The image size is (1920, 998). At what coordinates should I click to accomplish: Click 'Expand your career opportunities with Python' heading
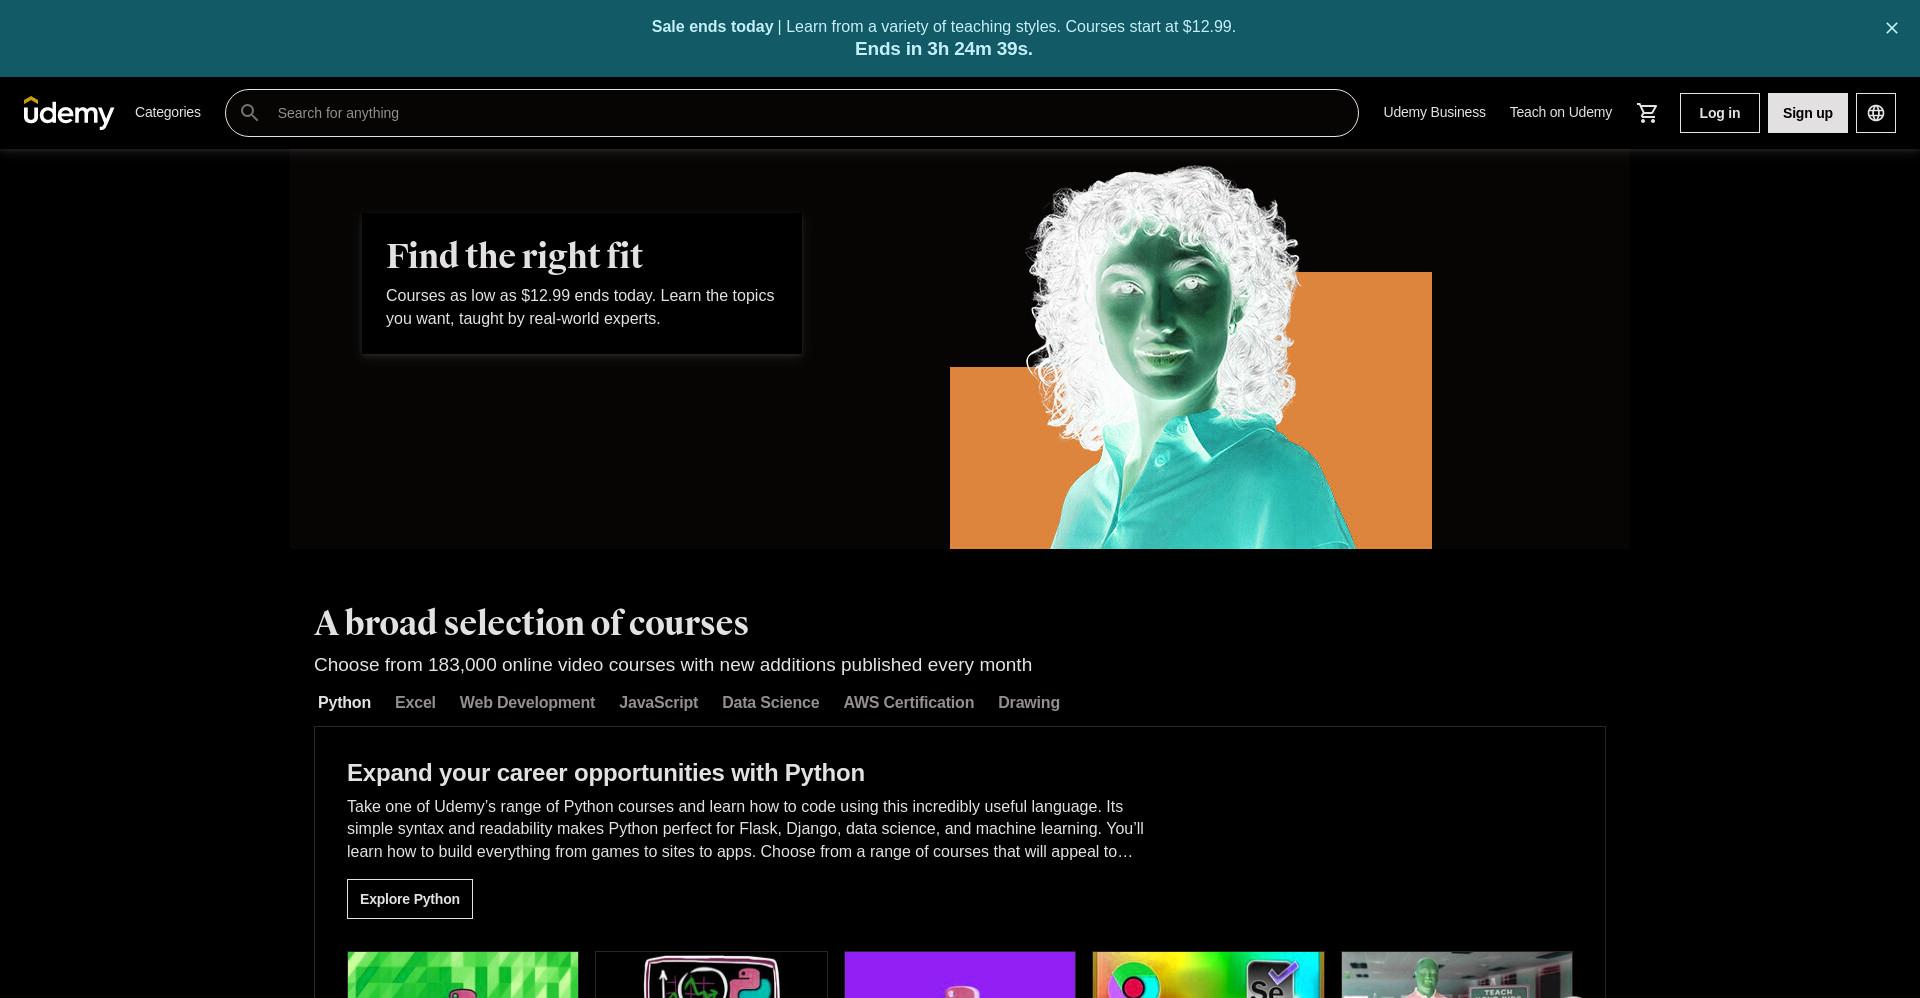click(606, 773)
